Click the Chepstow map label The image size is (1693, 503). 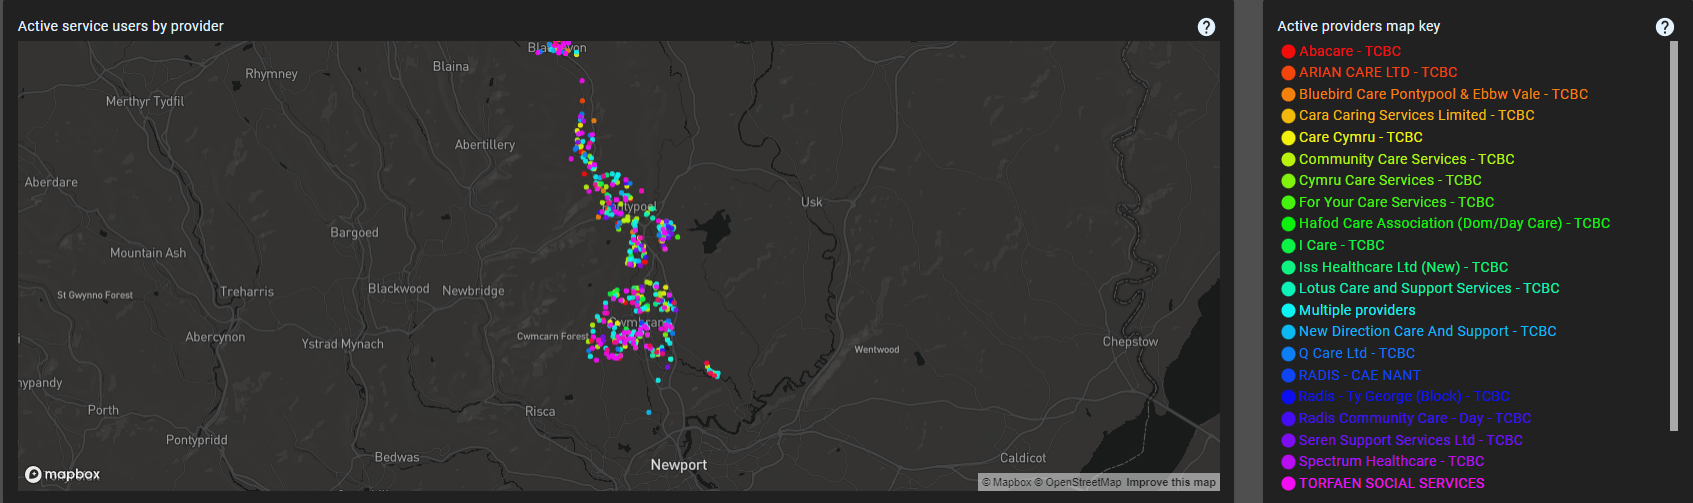[x=1130, y=342]
